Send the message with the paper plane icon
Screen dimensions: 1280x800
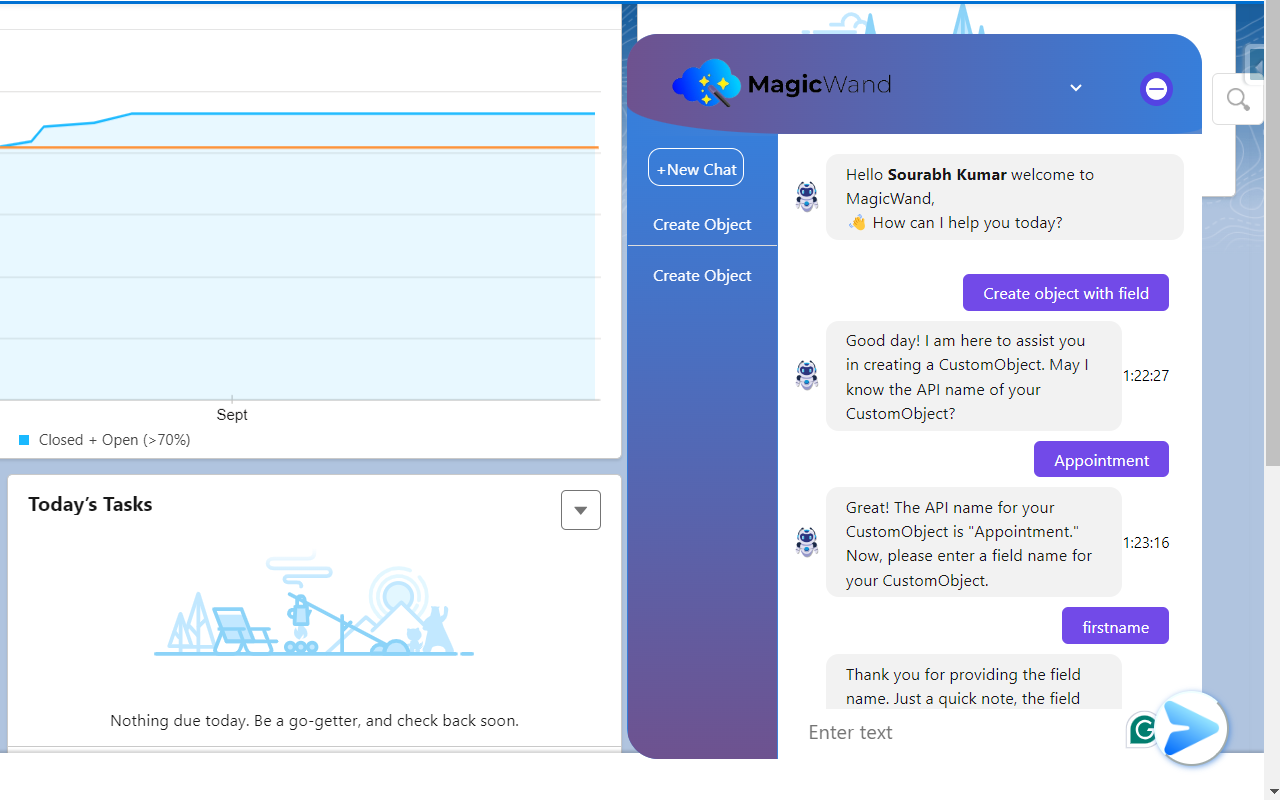pyautogui.click(x=1191, y=728)
